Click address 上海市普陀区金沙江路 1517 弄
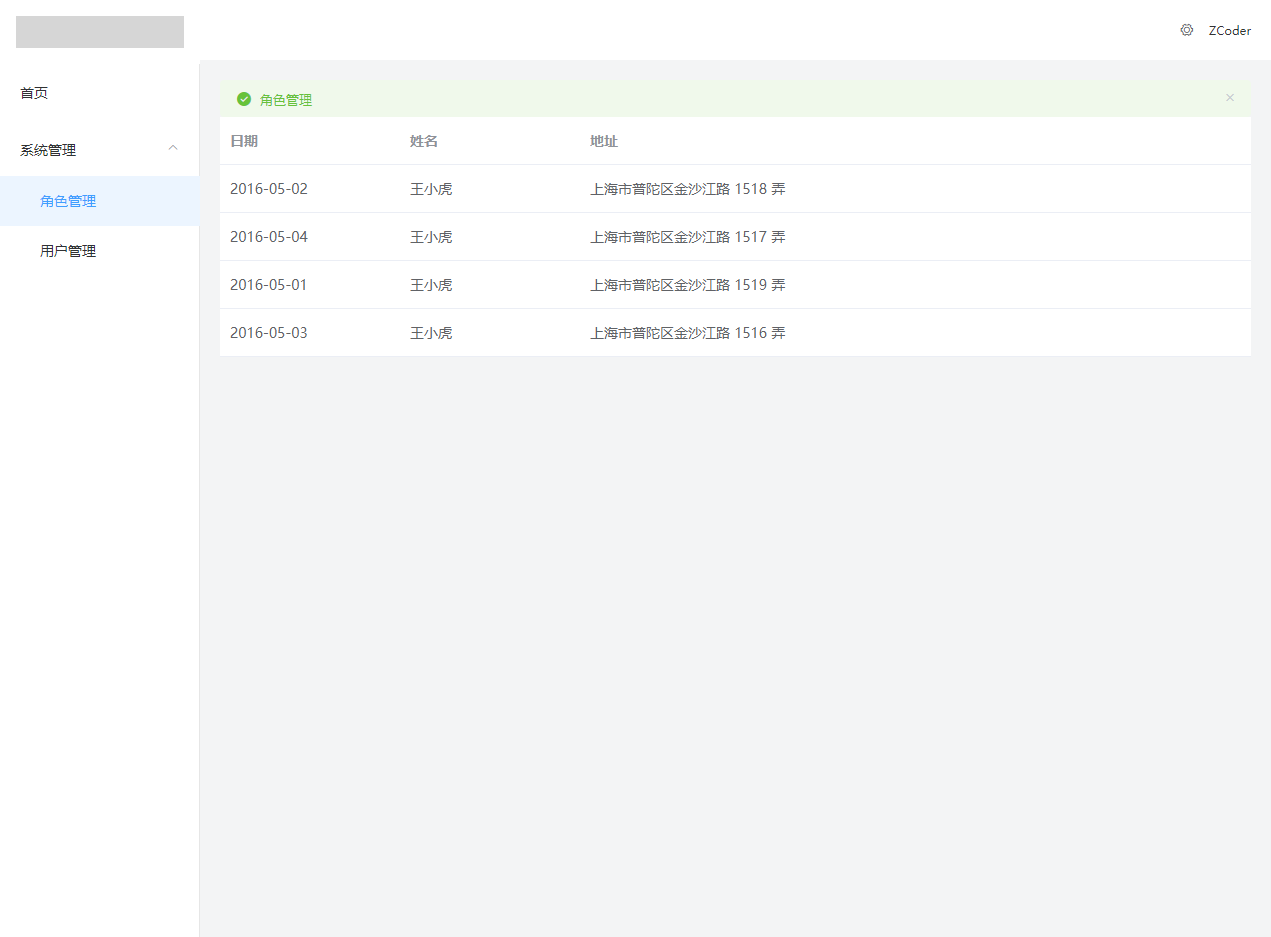This screenshot has width=1271, height=937. click(x=688, y=237)
